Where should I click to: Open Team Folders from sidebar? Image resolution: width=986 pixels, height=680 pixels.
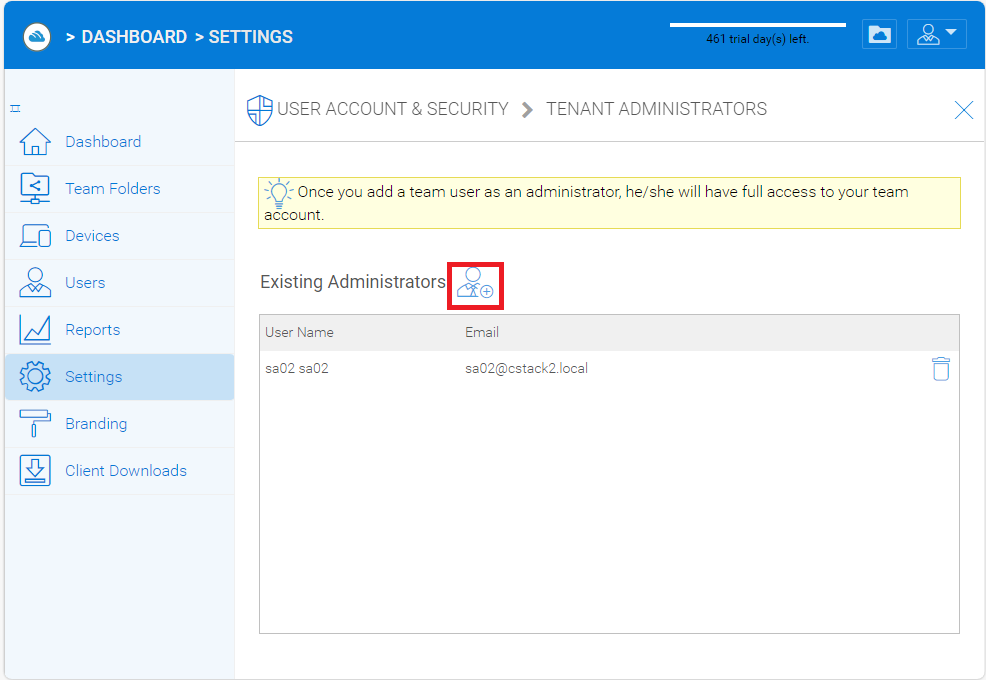[112, 189]
